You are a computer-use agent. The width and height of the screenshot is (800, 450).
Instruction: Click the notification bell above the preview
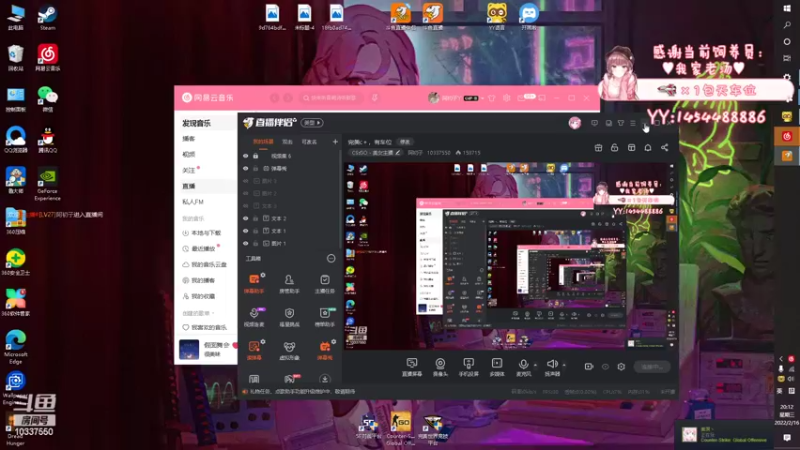coord(647,147)
